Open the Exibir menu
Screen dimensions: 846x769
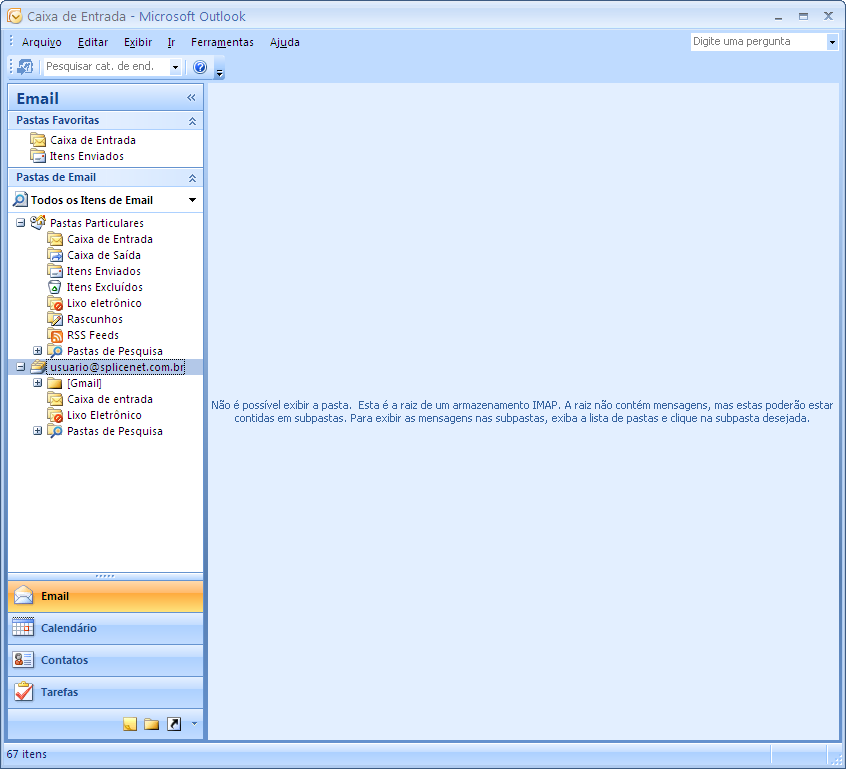(x=138, y=42)
